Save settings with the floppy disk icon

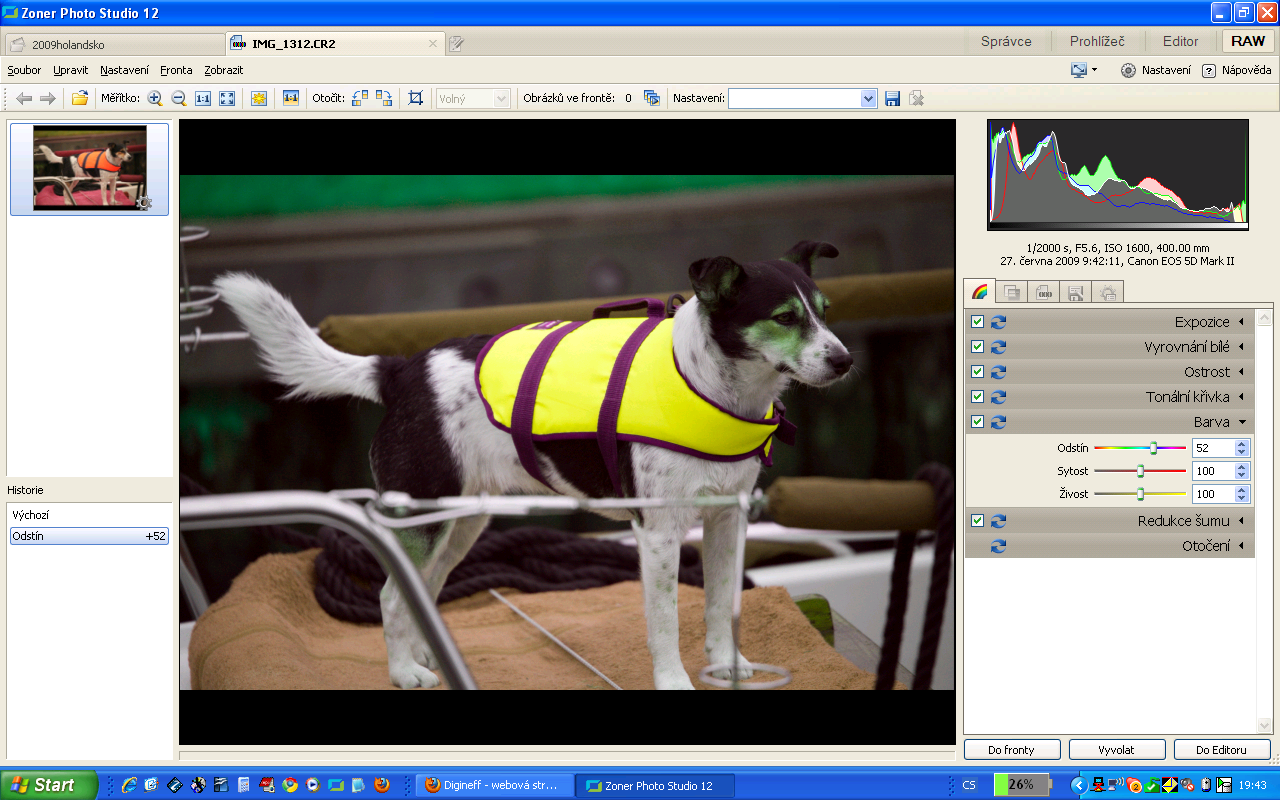pos(893,98)
